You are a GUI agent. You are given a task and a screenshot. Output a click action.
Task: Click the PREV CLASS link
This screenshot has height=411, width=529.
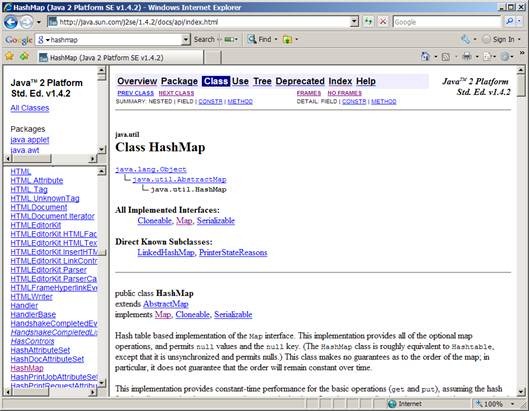(135, 93)
